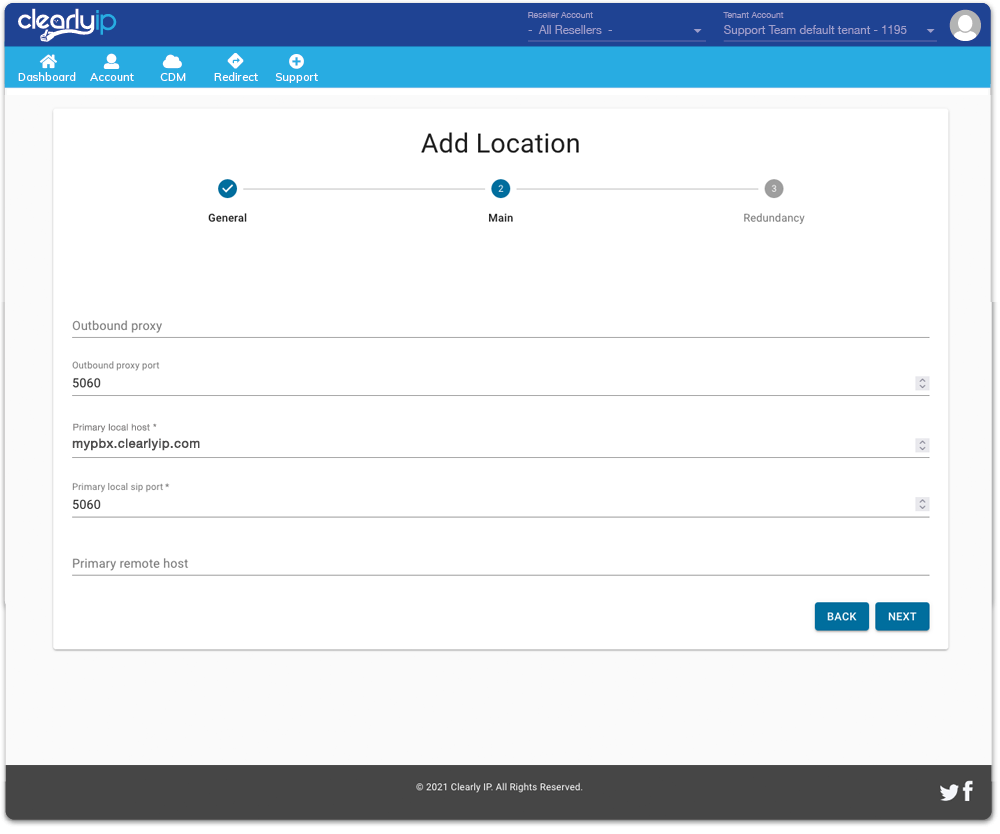Click the NEXT button
1000x834 pixels.
pyautogui.click(x=902, y=617)
